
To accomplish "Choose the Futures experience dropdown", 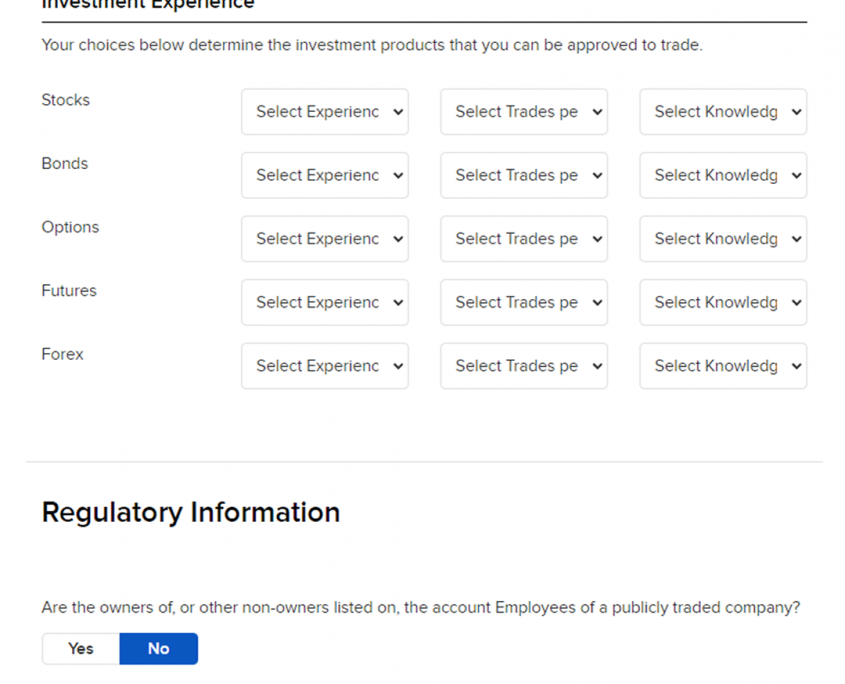I will [x=324, y=302].
